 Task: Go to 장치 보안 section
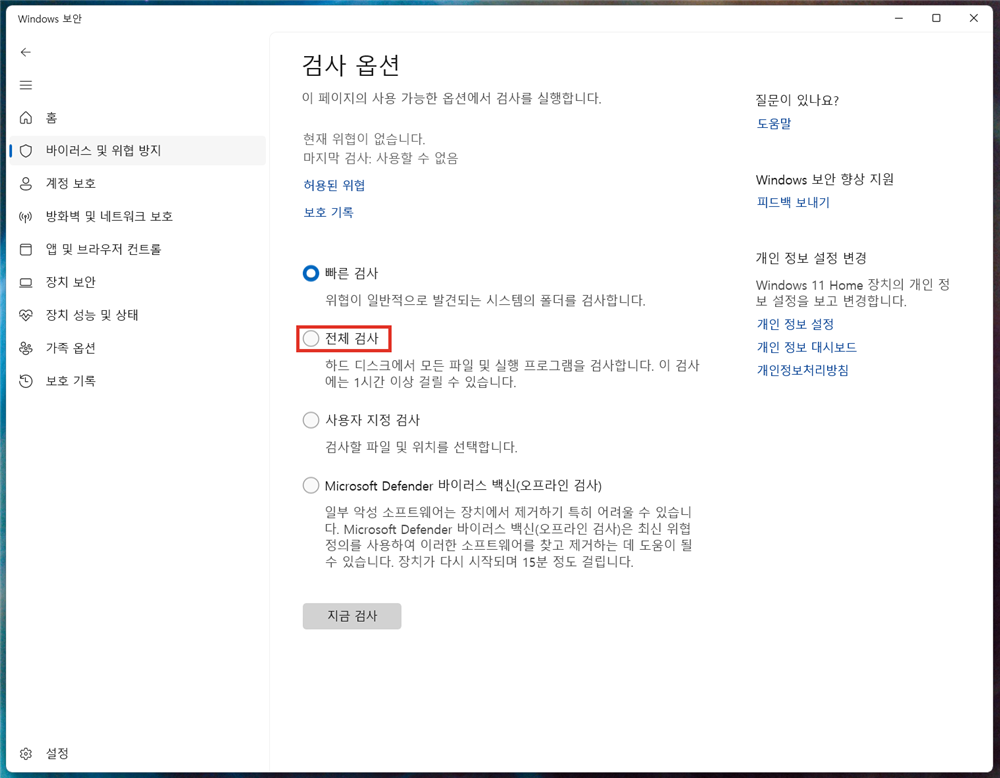(138, 283)
